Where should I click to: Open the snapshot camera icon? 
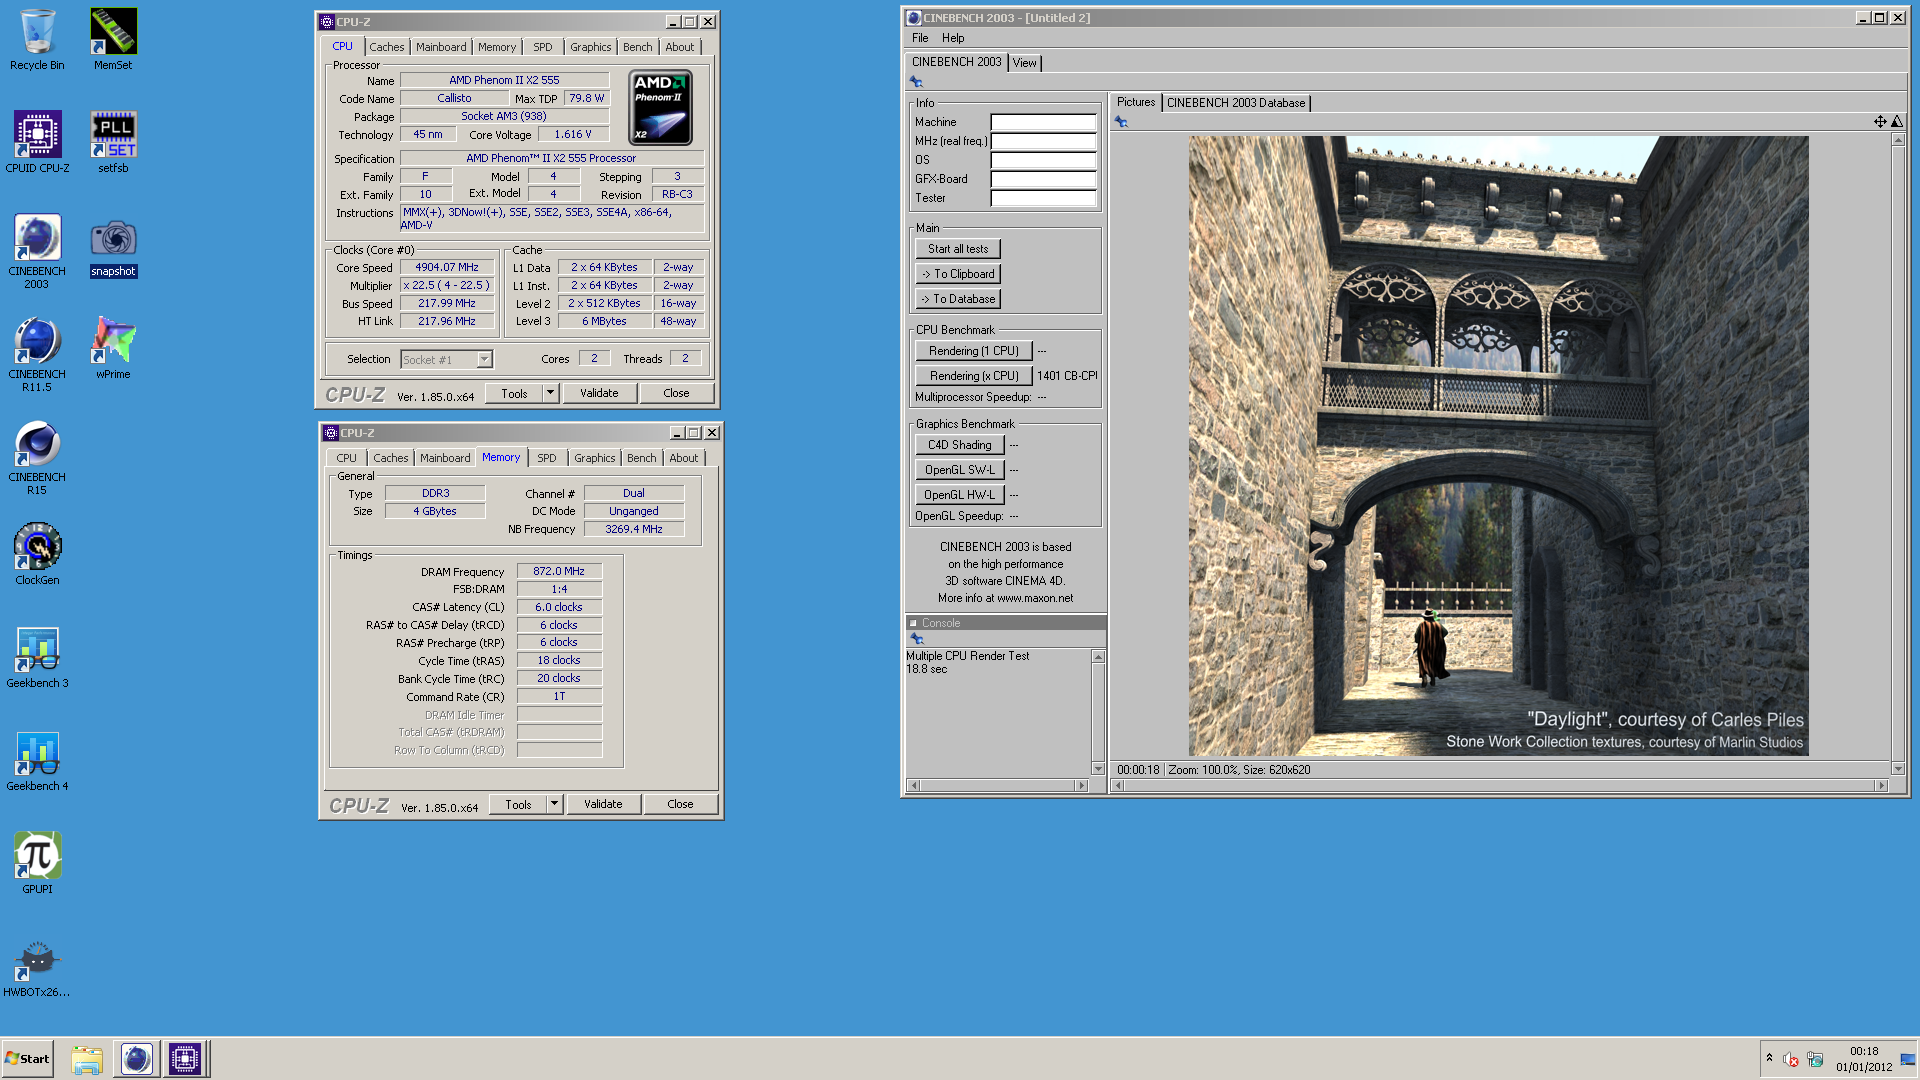(x=113, y=248)
